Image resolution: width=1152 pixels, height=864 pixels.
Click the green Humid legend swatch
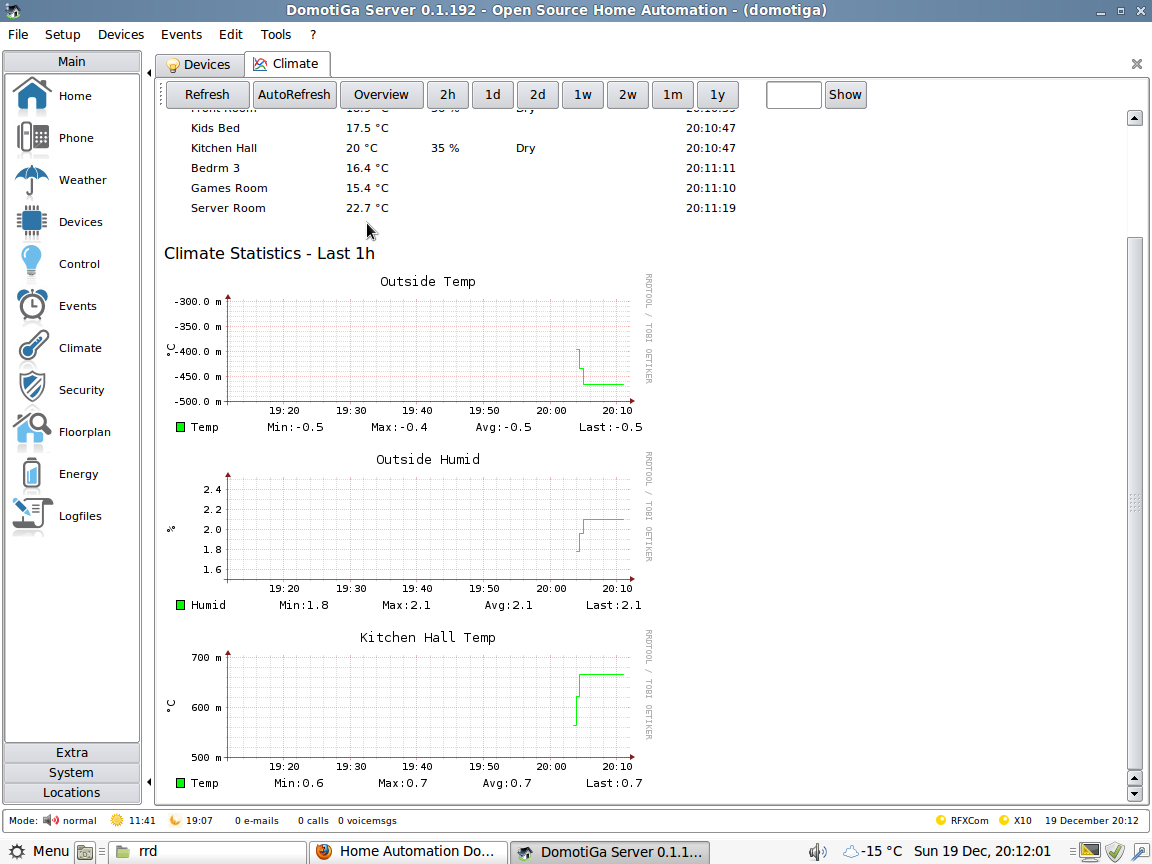tap(180, 605)
